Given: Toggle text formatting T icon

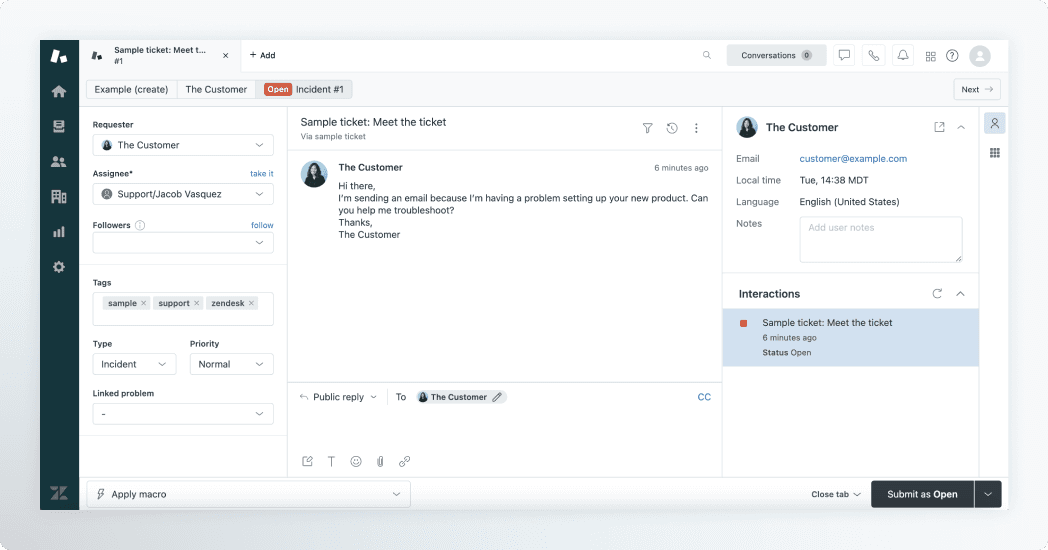Looking at the screenshot, I should (332, 461).
